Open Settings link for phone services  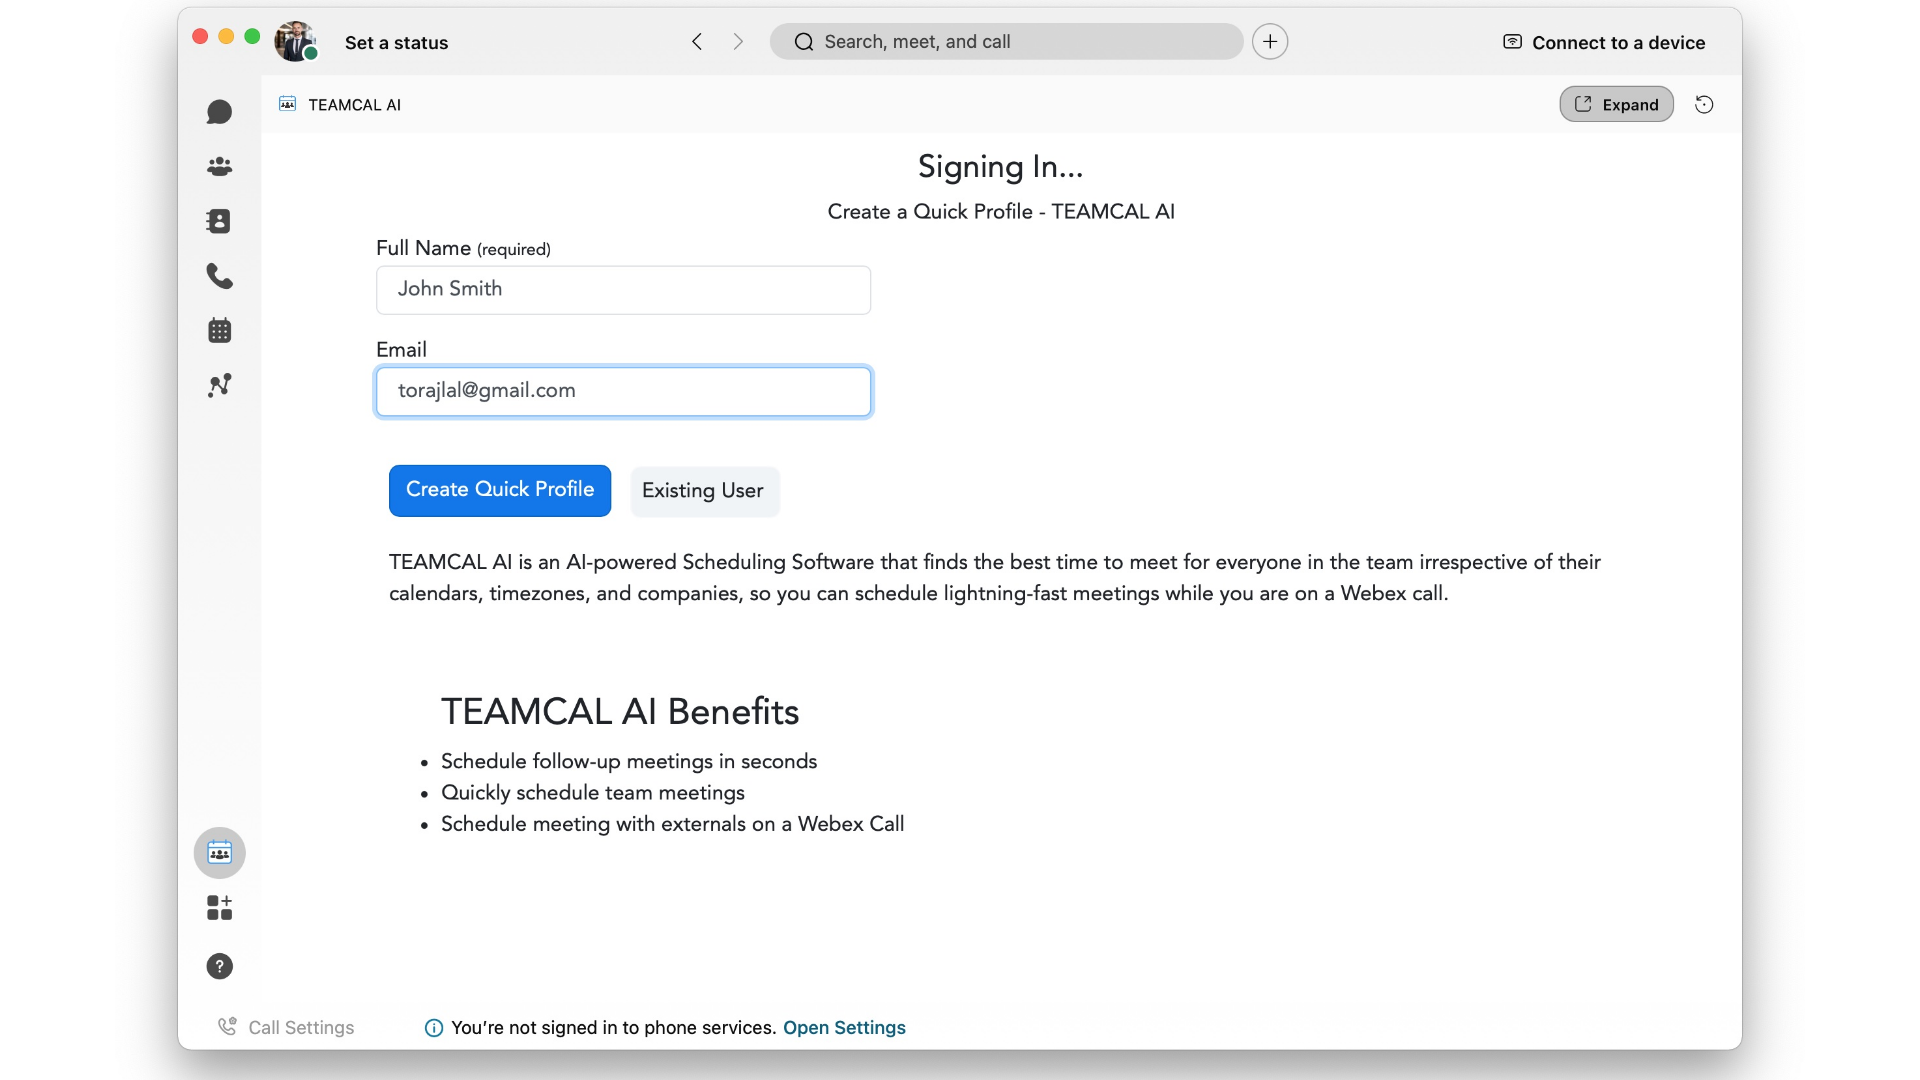[x=844, y=1027]
